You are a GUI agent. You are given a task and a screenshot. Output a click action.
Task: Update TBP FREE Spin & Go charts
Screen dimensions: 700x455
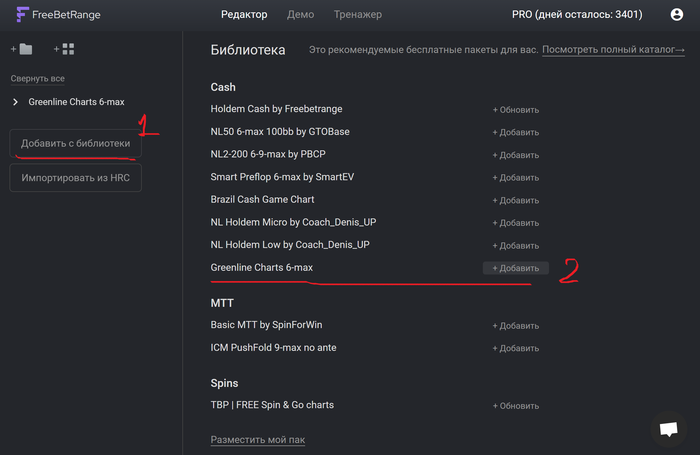click(x=515, y=406)
